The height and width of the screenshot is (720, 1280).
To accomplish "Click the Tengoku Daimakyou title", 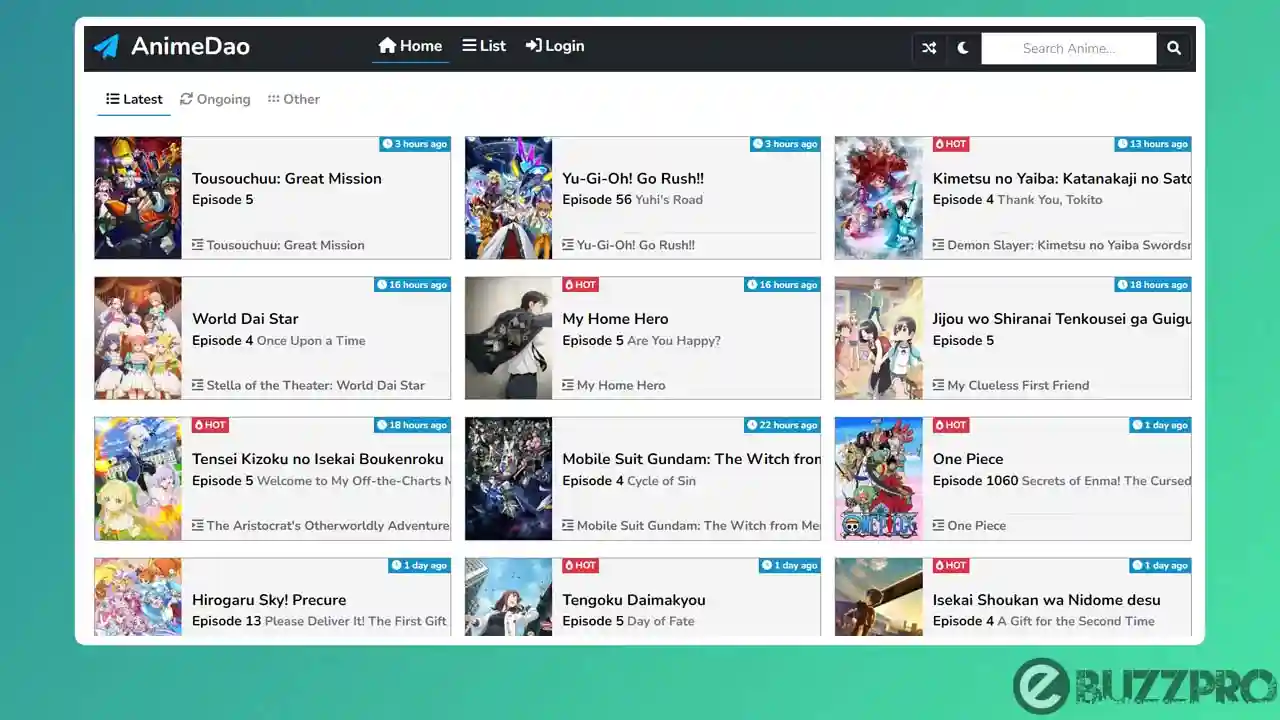I will point(634,600).
